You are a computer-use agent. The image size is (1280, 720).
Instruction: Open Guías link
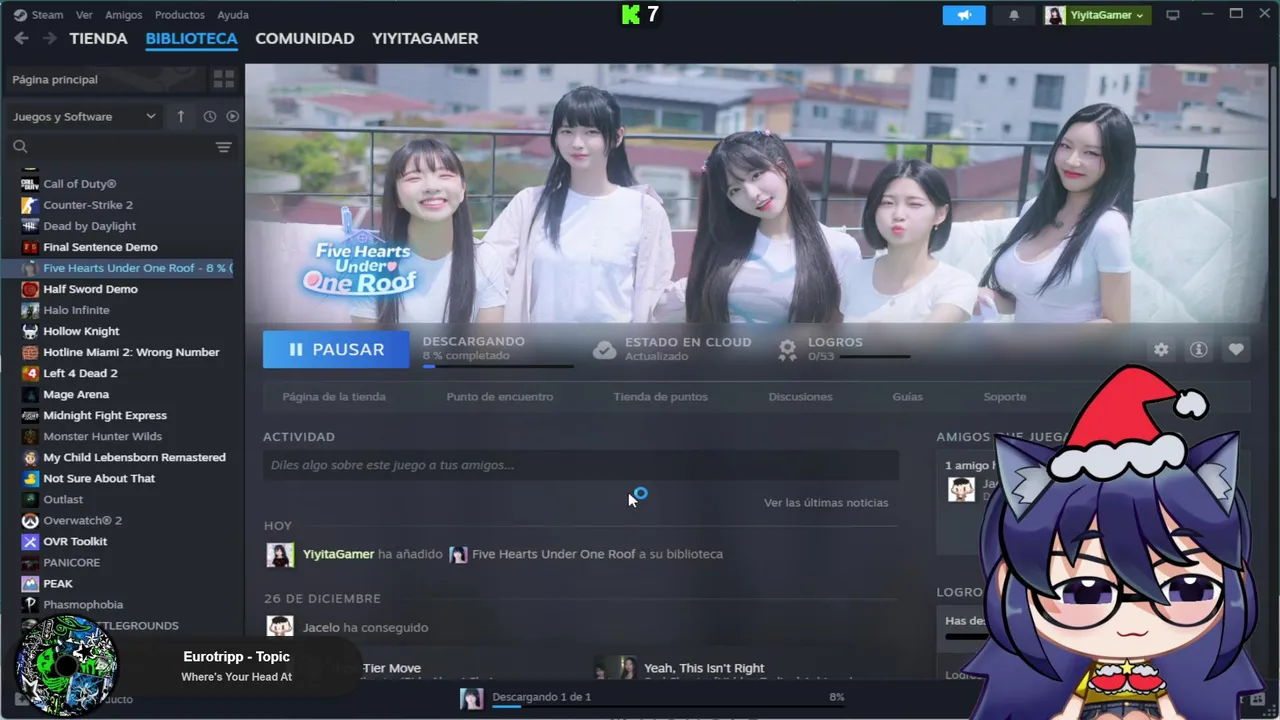[908, 397]
